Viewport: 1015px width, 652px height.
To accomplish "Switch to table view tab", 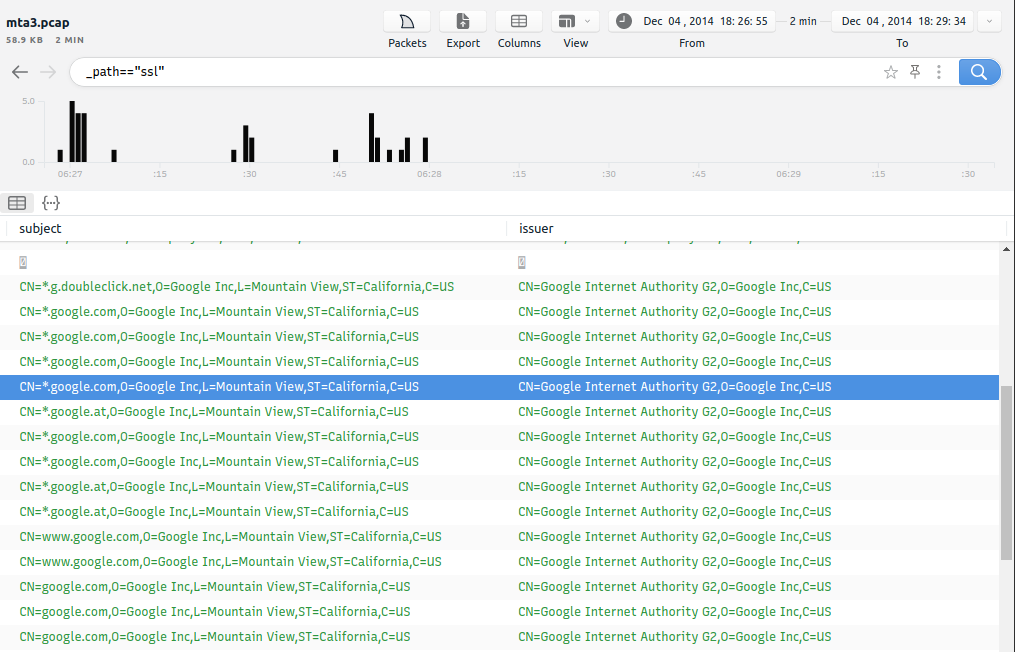I will [17, 203].
